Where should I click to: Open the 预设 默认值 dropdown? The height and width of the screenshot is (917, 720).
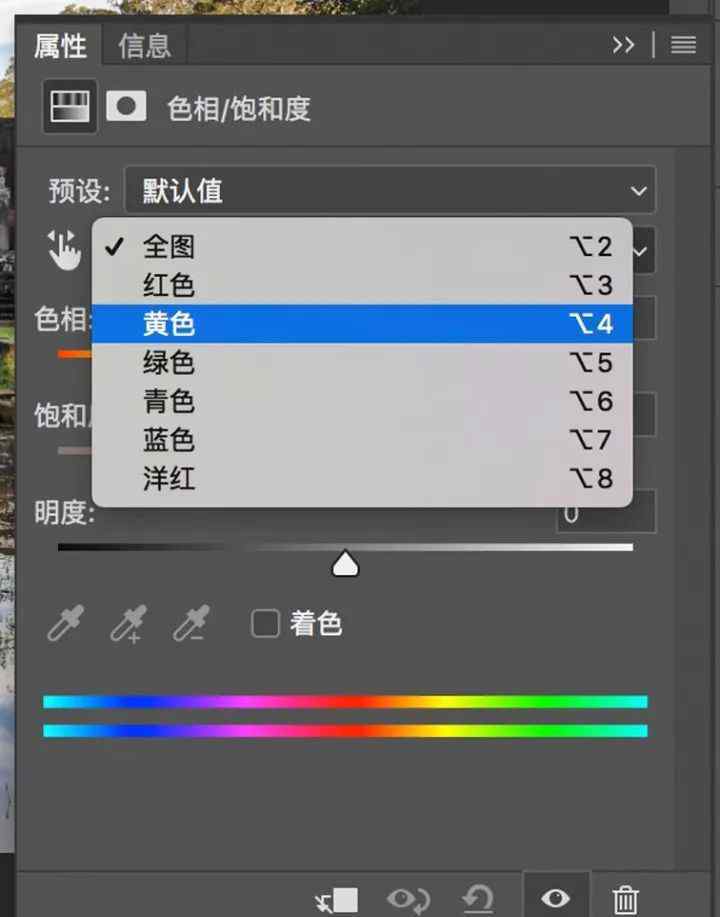click(390, 190)
